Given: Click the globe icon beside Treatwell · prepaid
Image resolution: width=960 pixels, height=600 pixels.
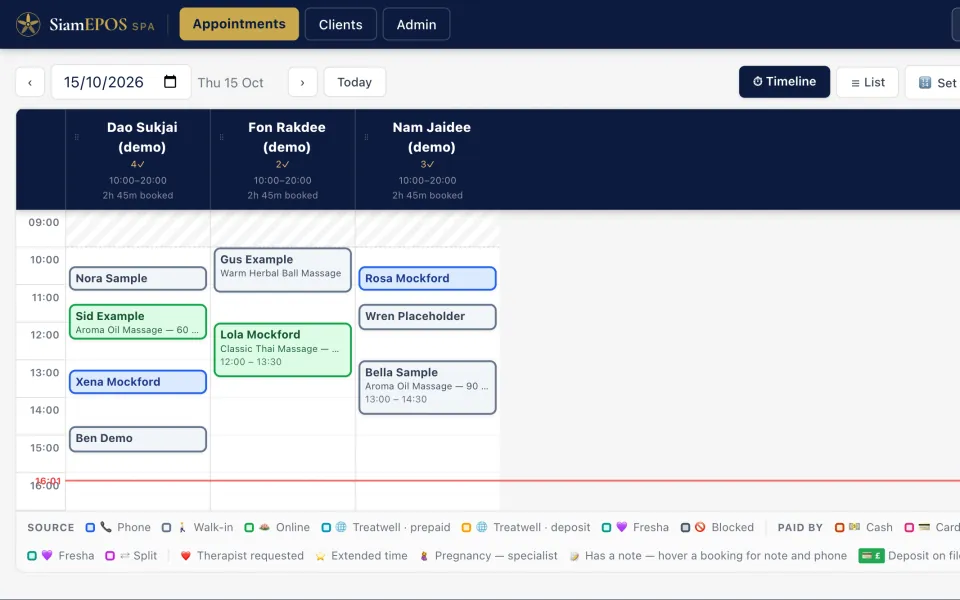Looking at the screenshot, I should pyautogui.click(x=341, y=527).
